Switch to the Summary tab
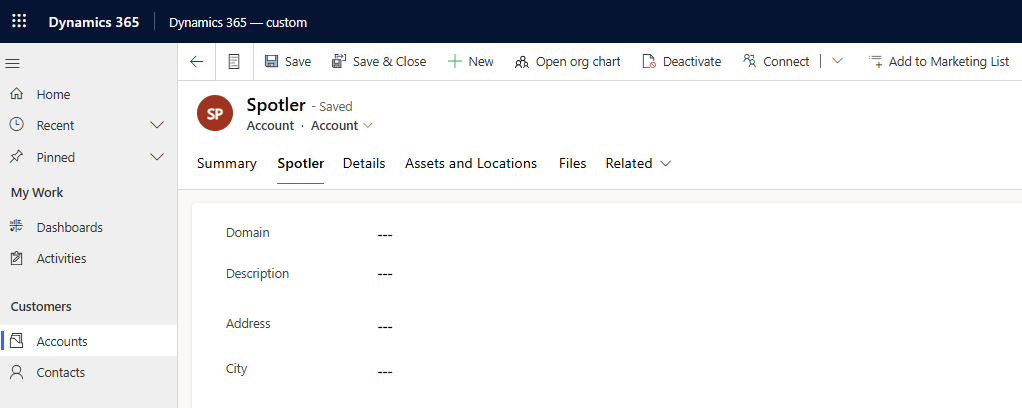 click(x=227, y=164)
